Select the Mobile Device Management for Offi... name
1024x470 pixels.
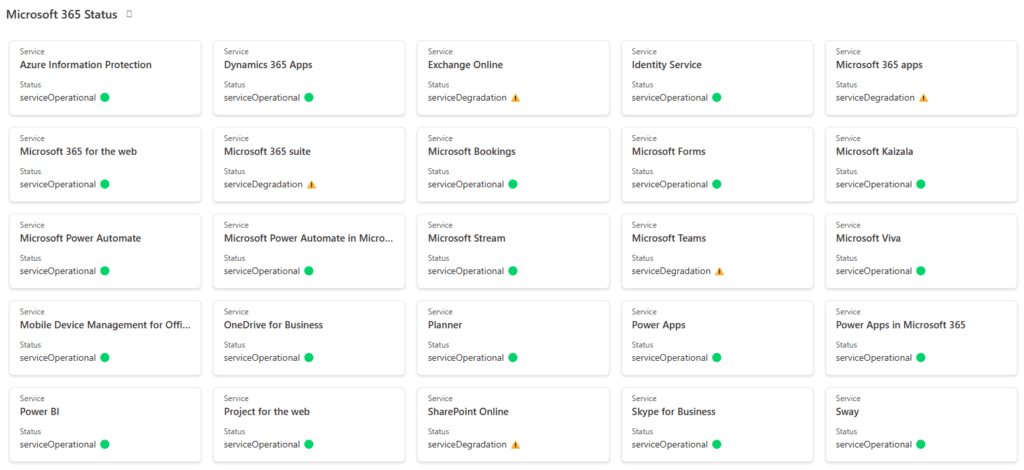[x=105, y=325]
